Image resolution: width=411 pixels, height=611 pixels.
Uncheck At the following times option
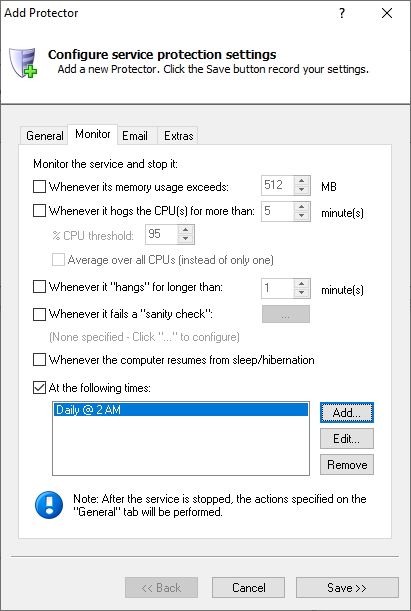39,388
